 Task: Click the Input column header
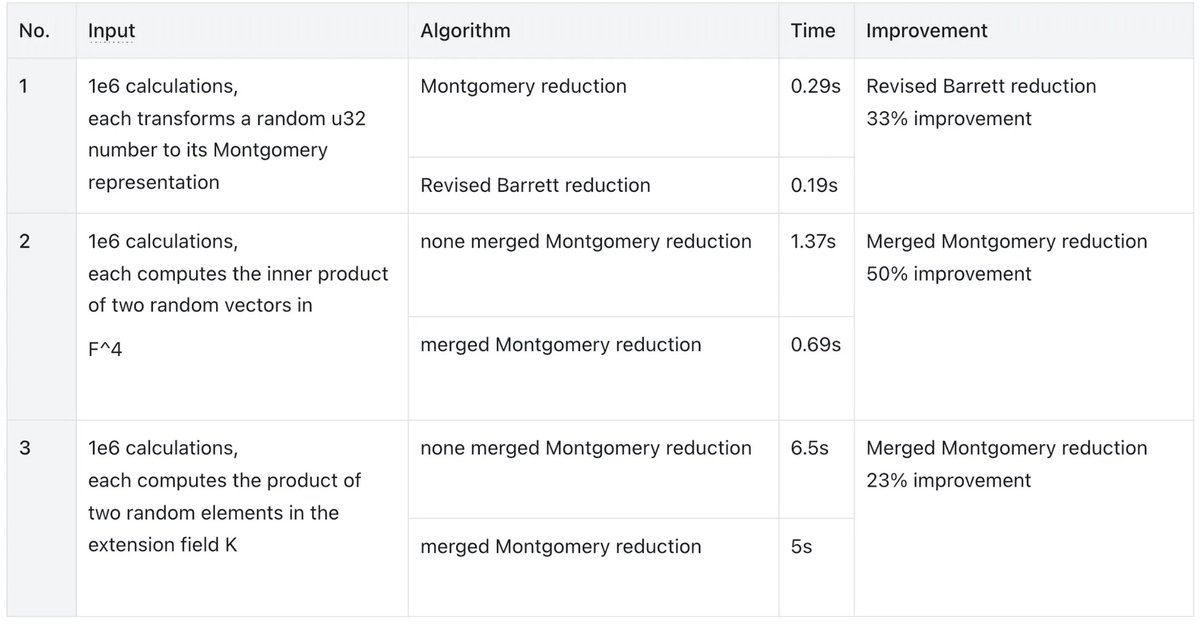click(x=242, y=31)
